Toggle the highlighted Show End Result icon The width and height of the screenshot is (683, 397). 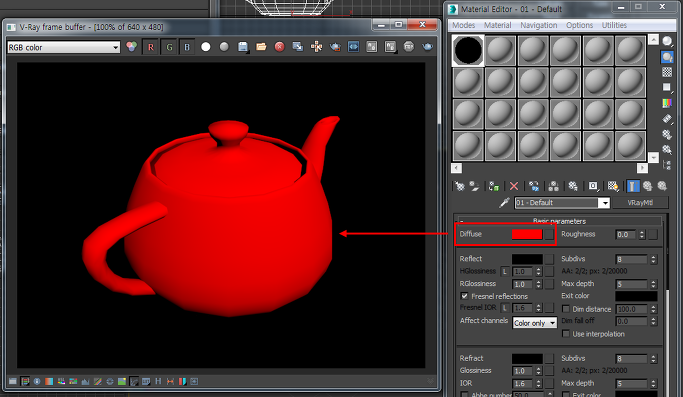(633, 187)
